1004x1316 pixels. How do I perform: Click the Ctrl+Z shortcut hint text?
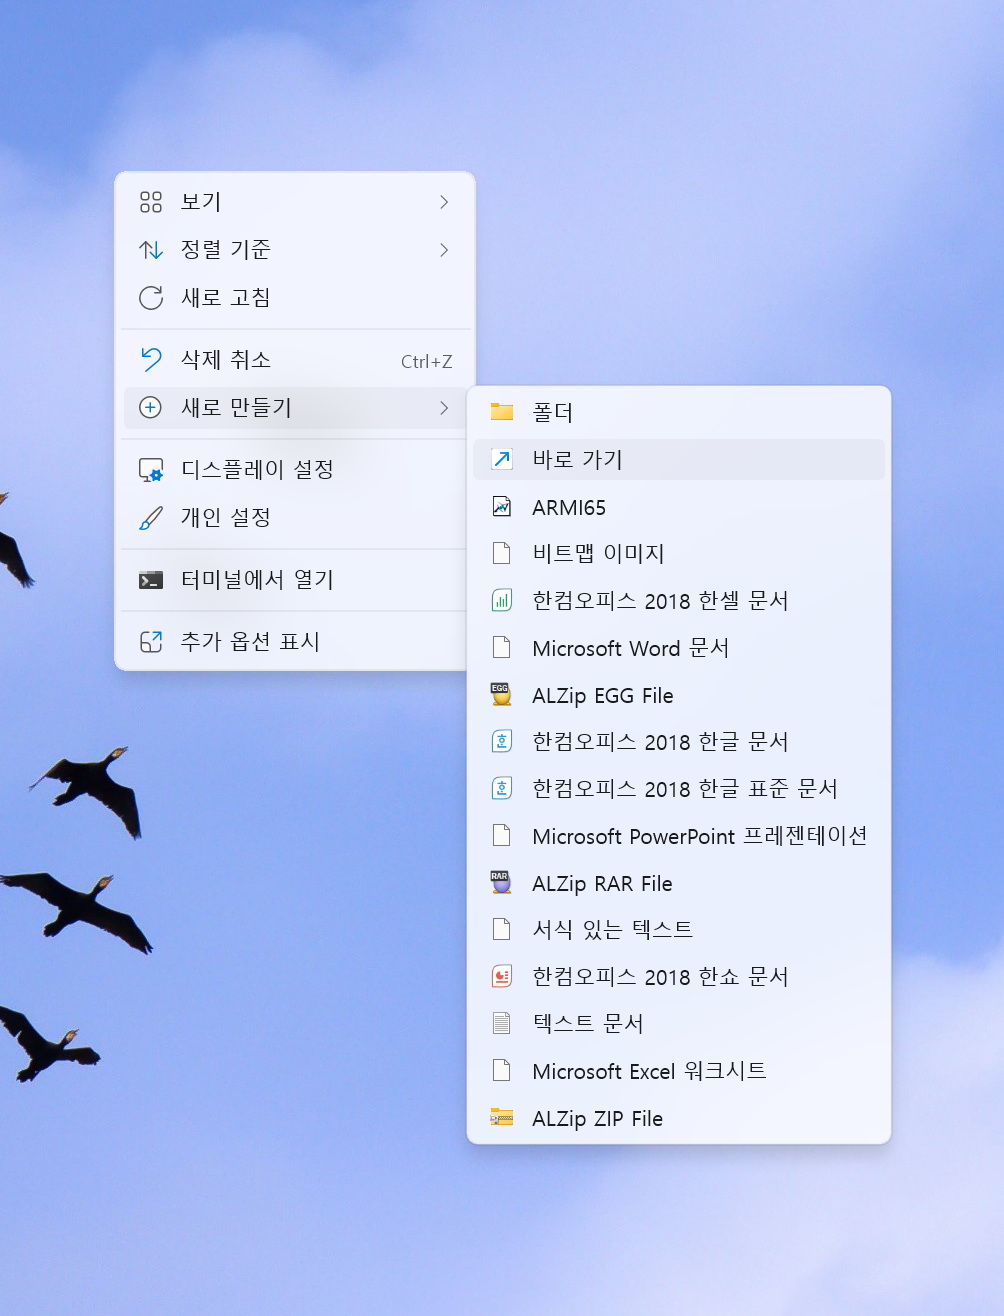click(x=426, y=361)
